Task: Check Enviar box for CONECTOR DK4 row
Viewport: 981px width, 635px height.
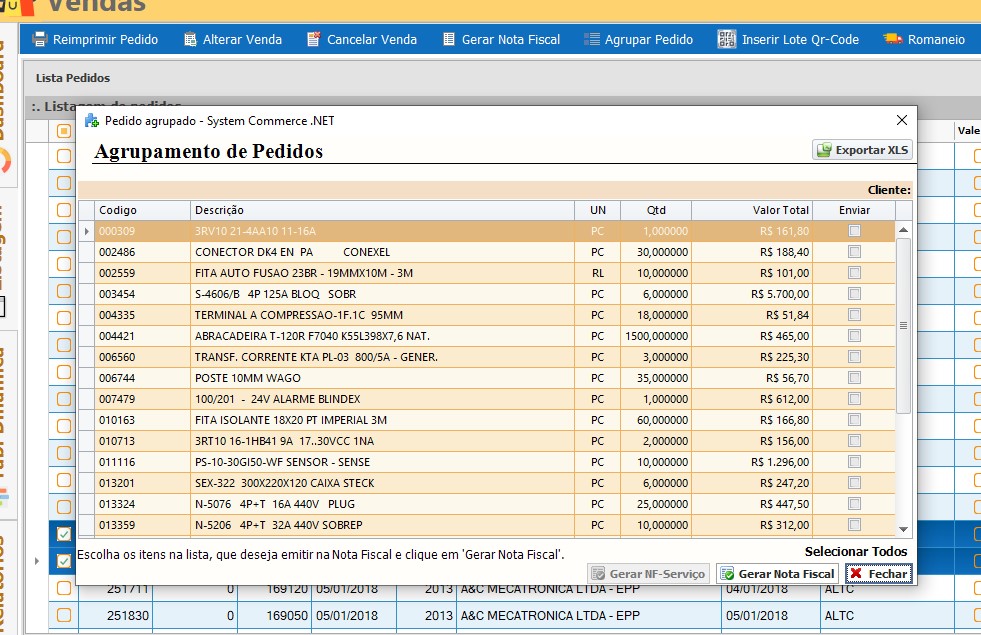Action: pos(854,252)
